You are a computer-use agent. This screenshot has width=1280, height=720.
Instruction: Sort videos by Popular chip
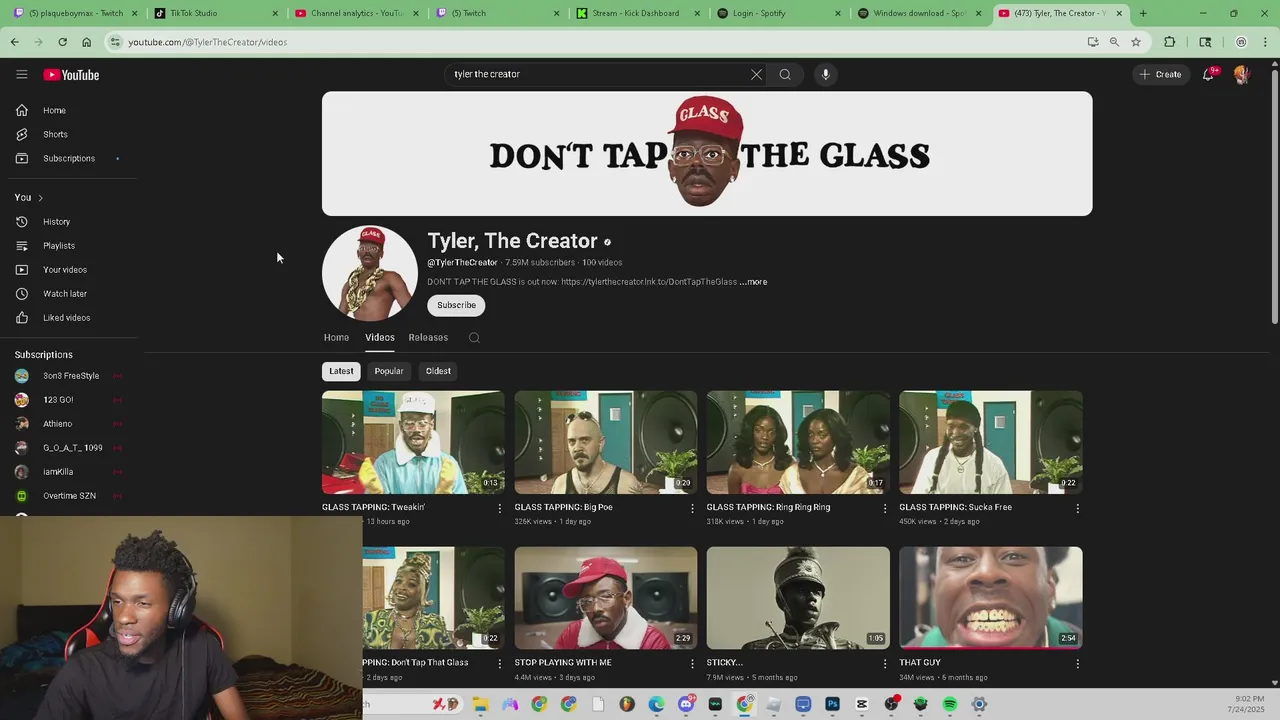[x=389, y=371]
